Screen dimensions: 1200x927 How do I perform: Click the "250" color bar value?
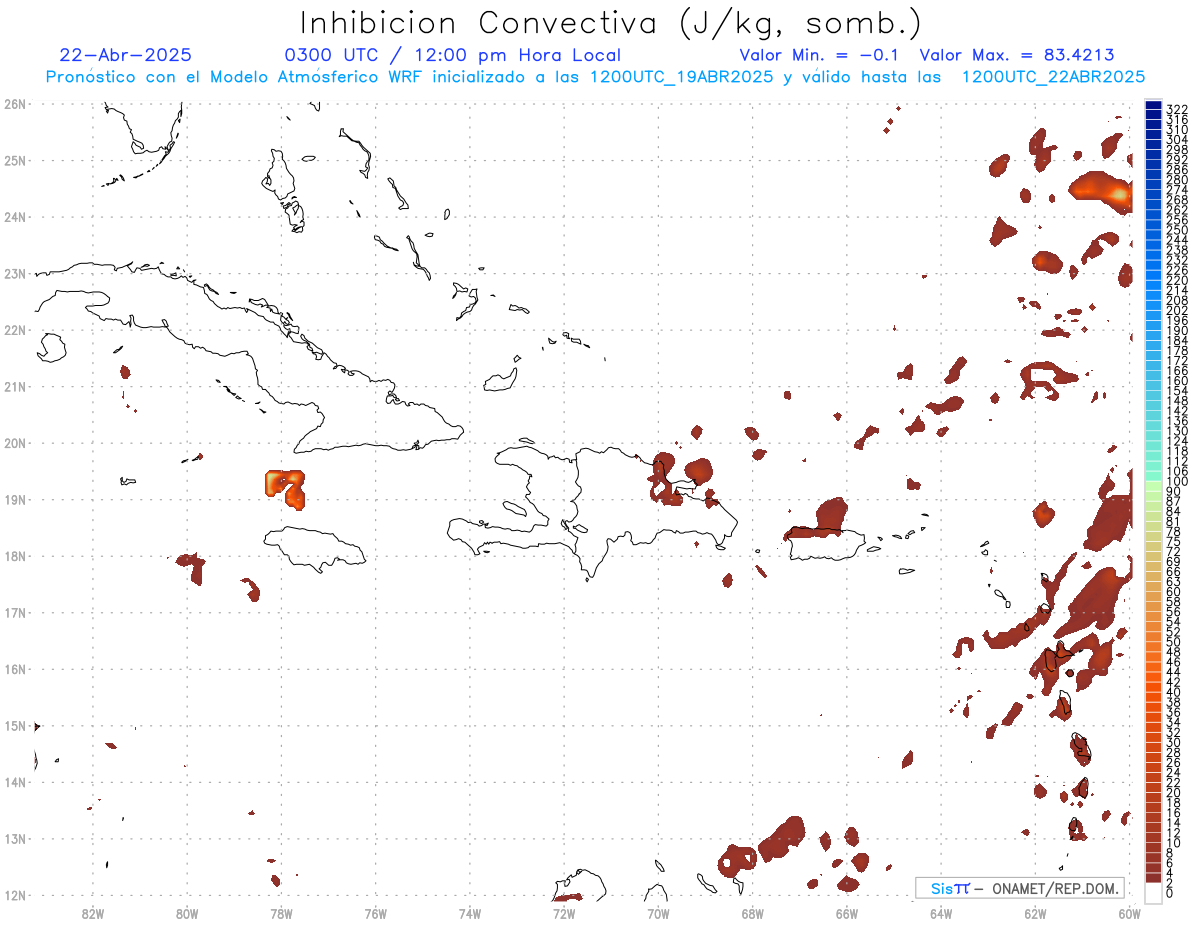click(x=1177, y=230)
